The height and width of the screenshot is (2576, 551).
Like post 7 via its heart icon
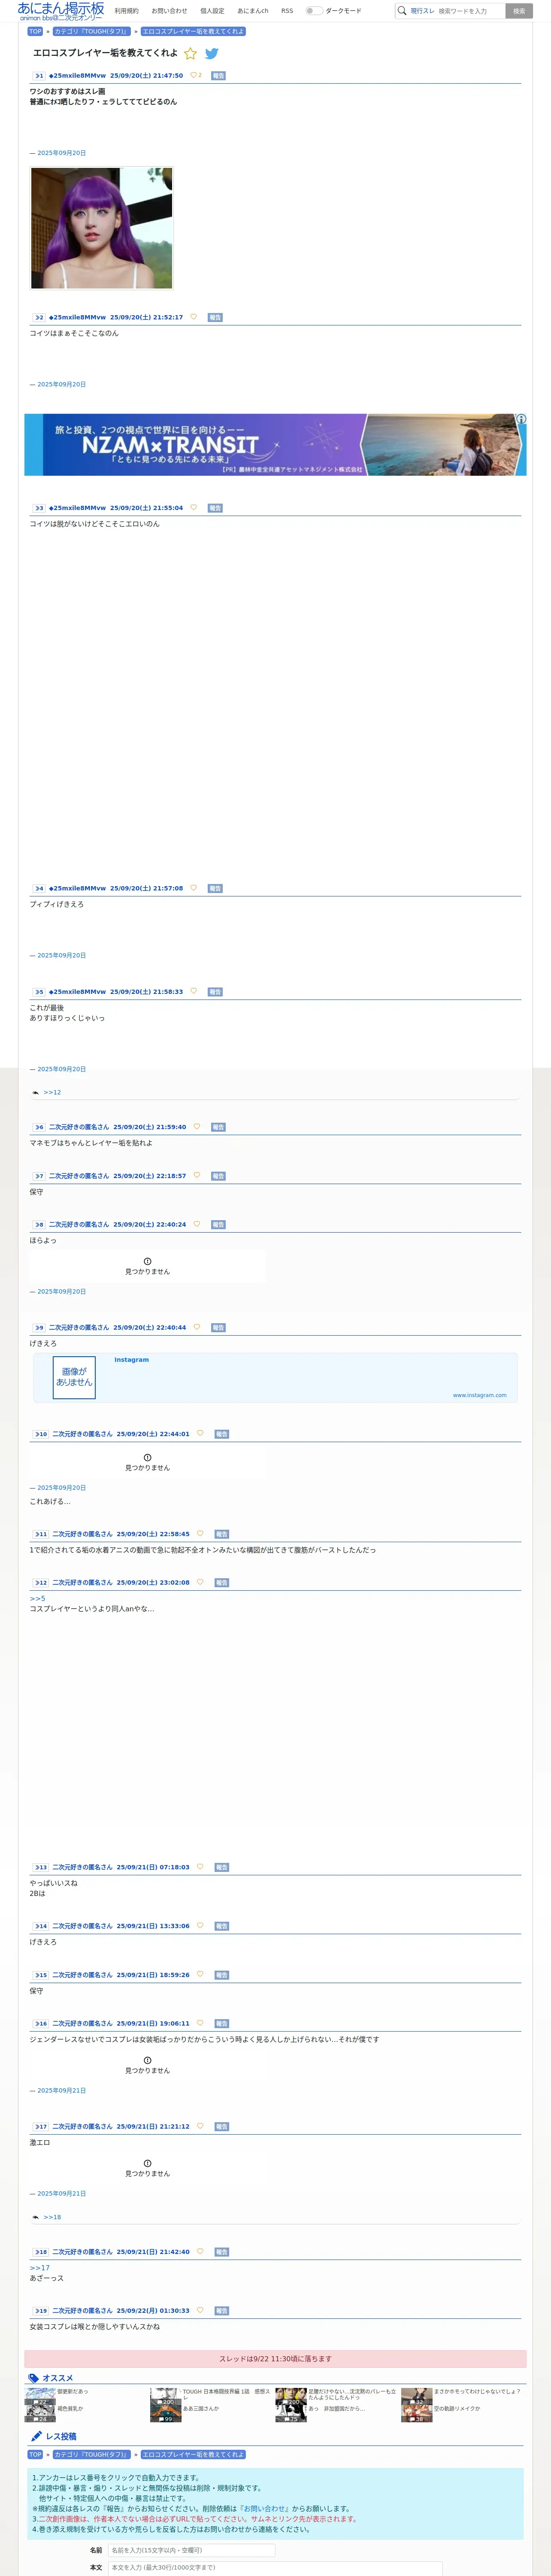pyautogui.click(x=197, y=1176)
